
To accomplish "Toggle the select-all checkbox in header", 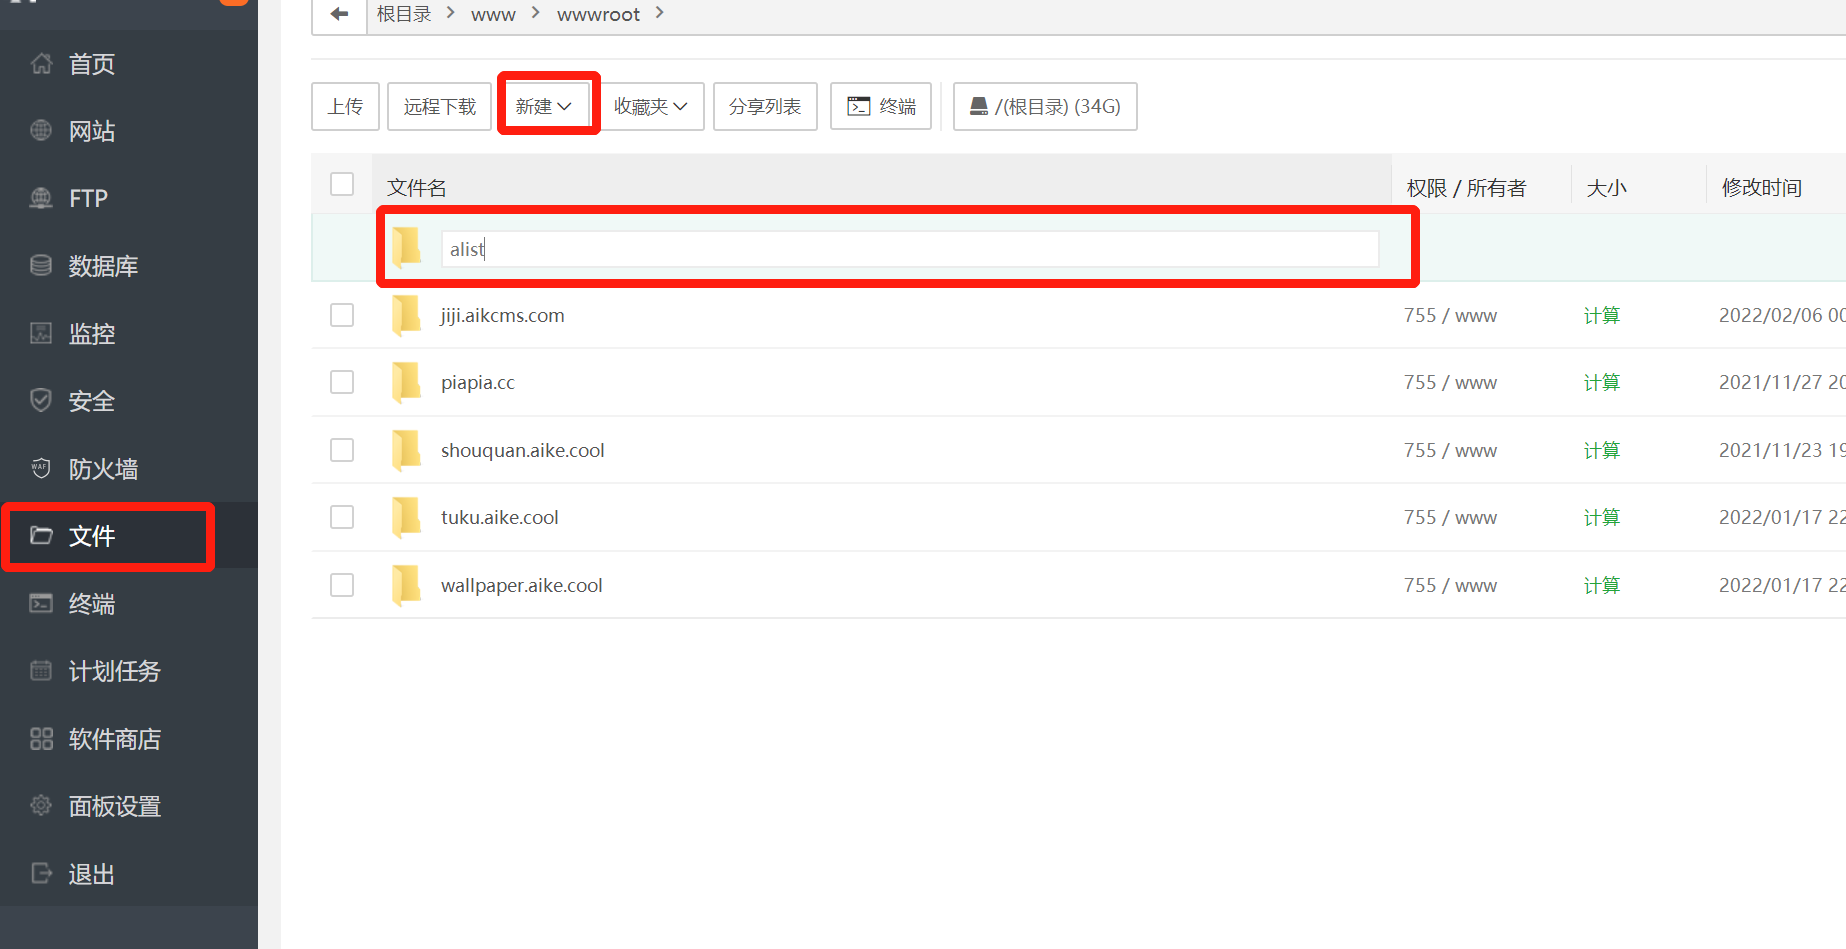I will coord(342,184).
